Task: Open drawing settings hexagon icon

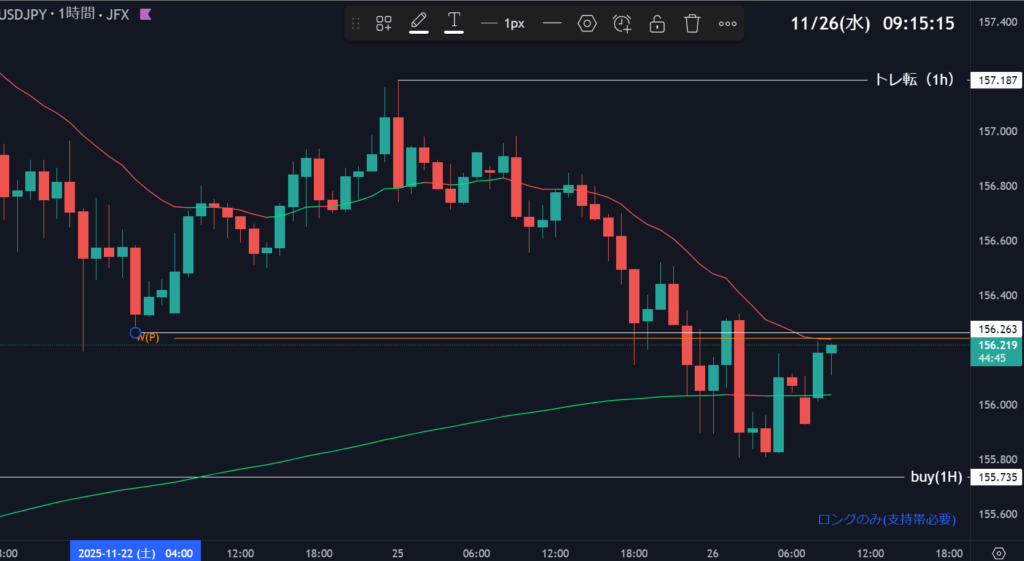Action: 587,23
